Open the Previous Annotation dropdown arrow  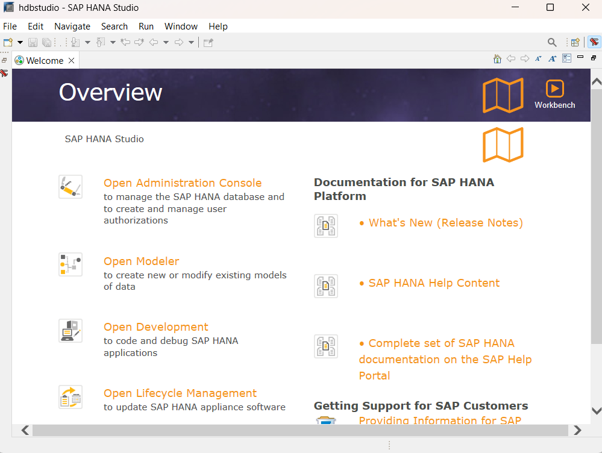(113, 42)
